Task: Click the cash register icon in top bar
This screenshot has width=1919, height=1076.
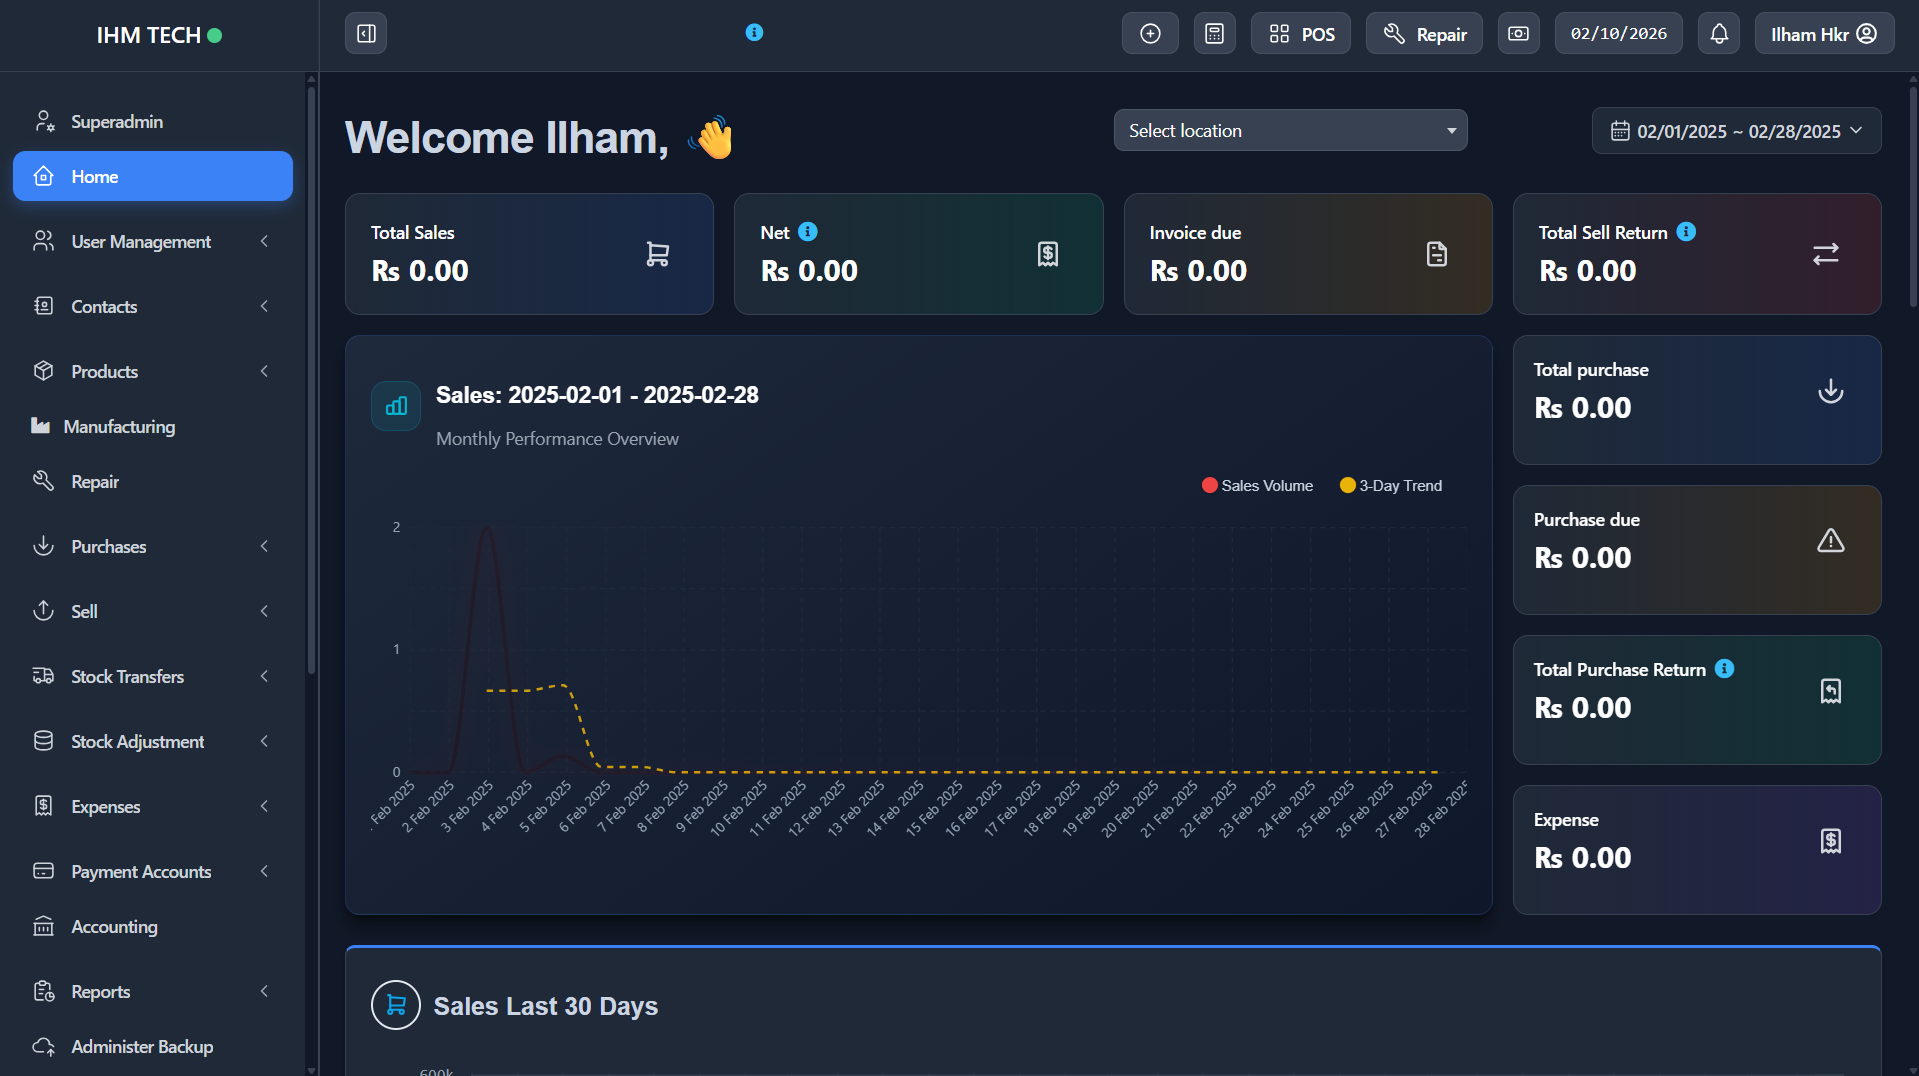Action: click(1518, 34)
